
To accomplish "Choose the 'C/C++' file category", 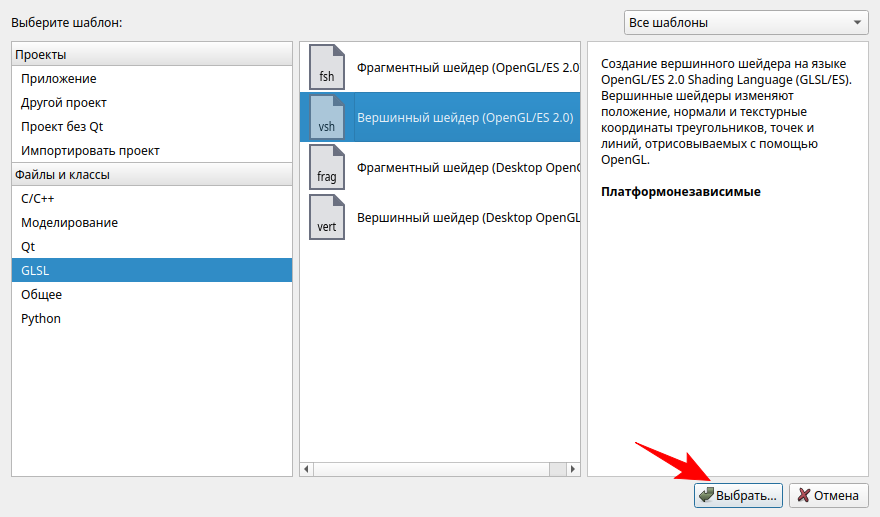I will 38,198.
